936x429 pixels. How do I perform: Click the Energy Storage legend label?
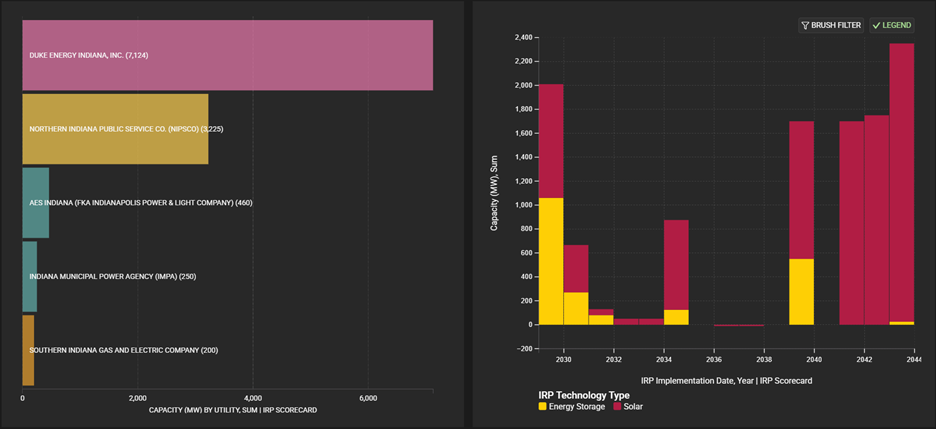click(x=577, y=407)
